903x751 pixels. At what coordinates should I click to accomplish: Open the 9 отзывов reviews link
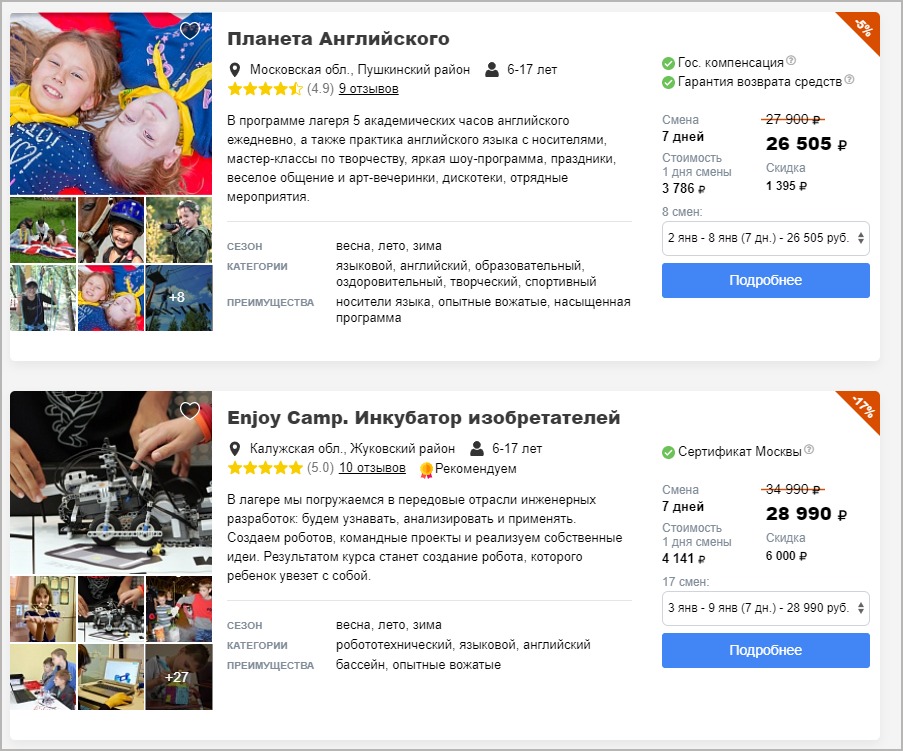click(369, 89)
